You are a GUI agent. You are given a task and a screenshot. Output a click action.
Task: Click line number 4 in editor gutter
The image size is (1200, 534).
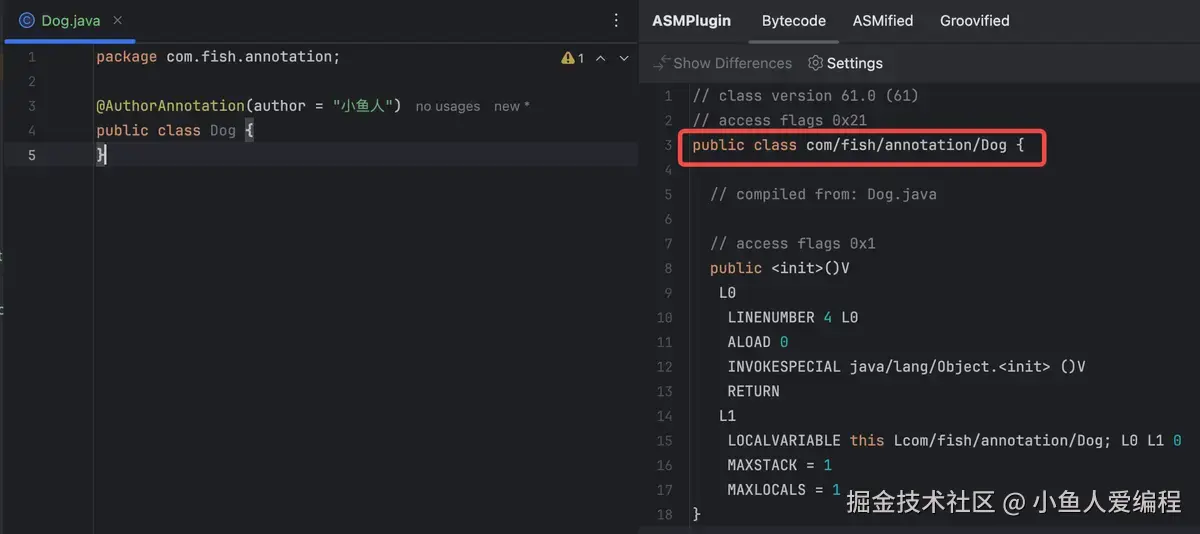tap(31, 130)
